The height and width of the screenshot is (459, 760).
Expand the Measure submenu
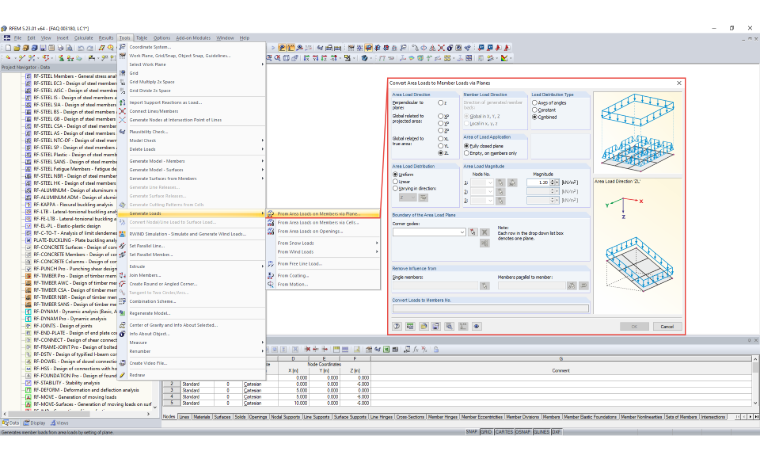[263, 342]
